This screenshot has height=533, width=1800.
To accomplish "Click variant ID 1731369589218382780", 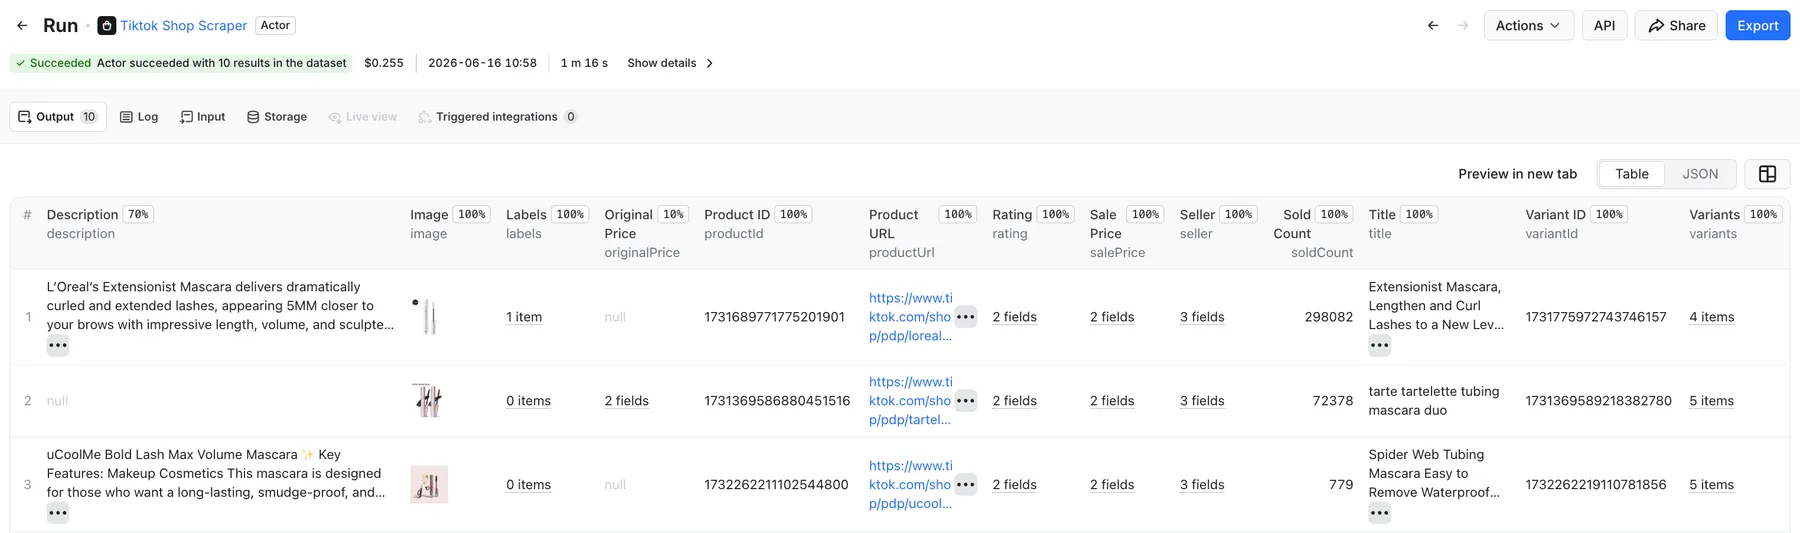I will point(1598,401).
